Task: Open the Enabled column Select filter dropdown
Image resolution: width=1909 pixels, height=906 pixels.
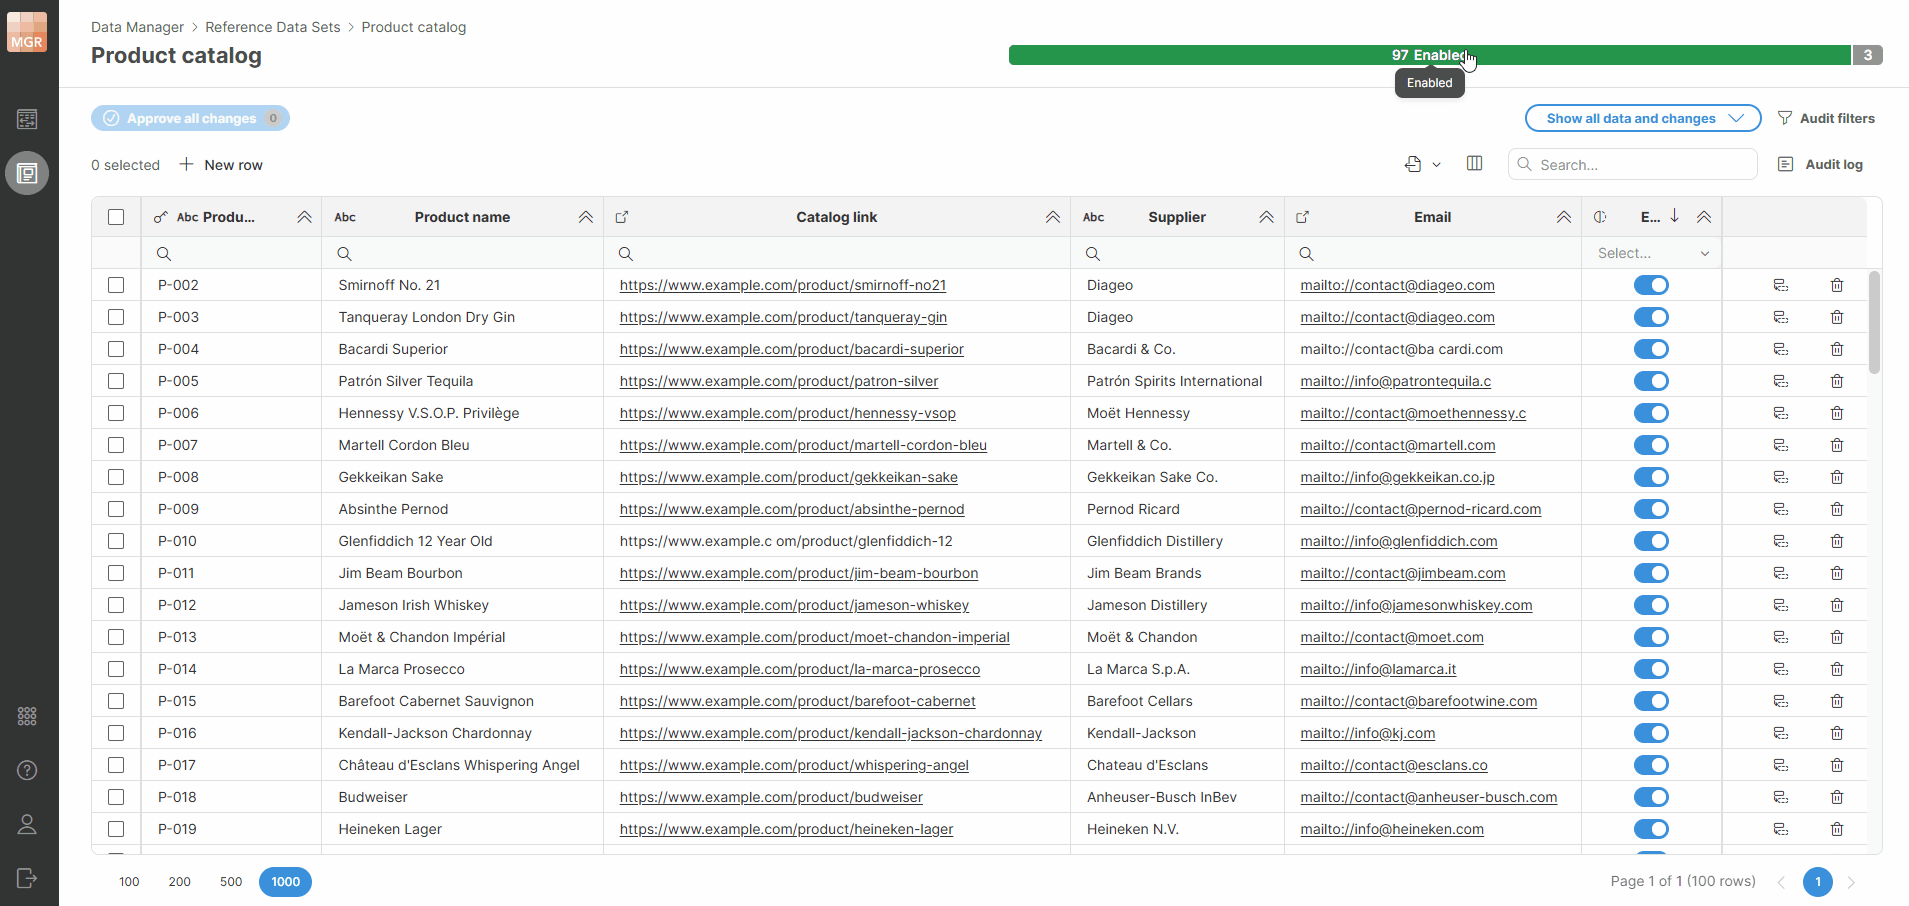Action: [x=1652, y=253]
